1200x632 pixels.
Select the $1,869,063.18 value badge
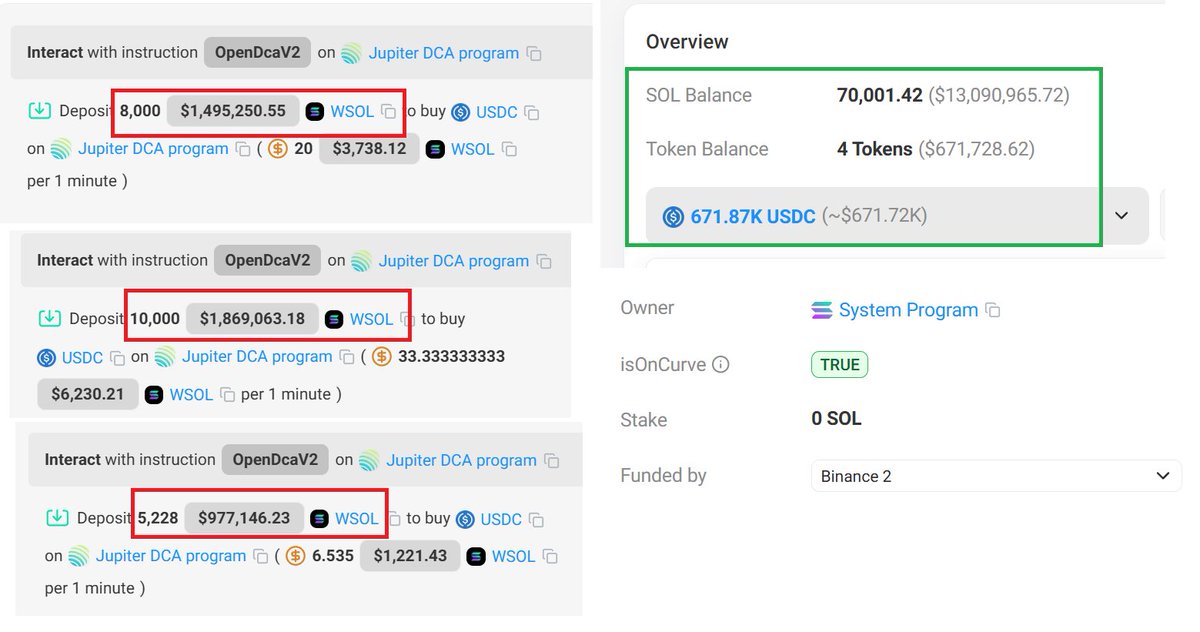click(253, 319)
